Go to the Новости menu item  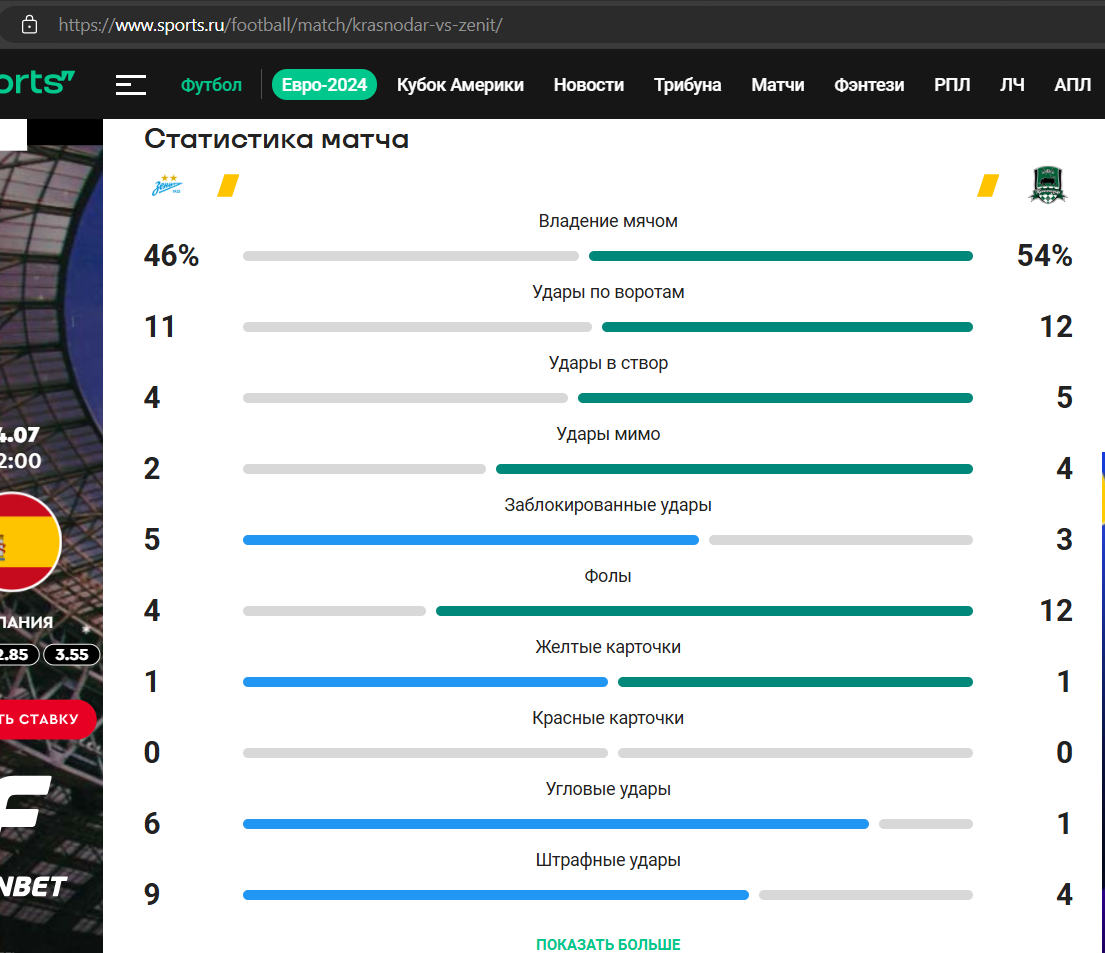point(588,85)
